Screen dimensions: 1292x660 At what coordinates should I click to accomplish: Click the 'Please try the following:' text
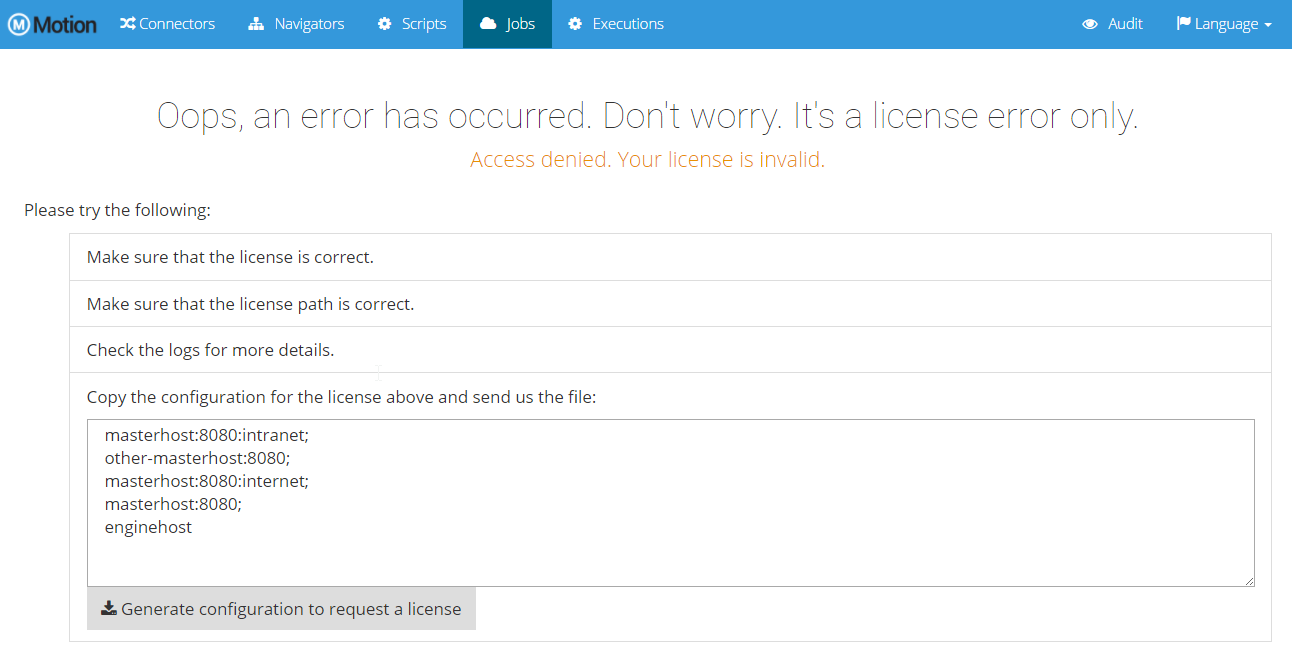pos(118,210)
